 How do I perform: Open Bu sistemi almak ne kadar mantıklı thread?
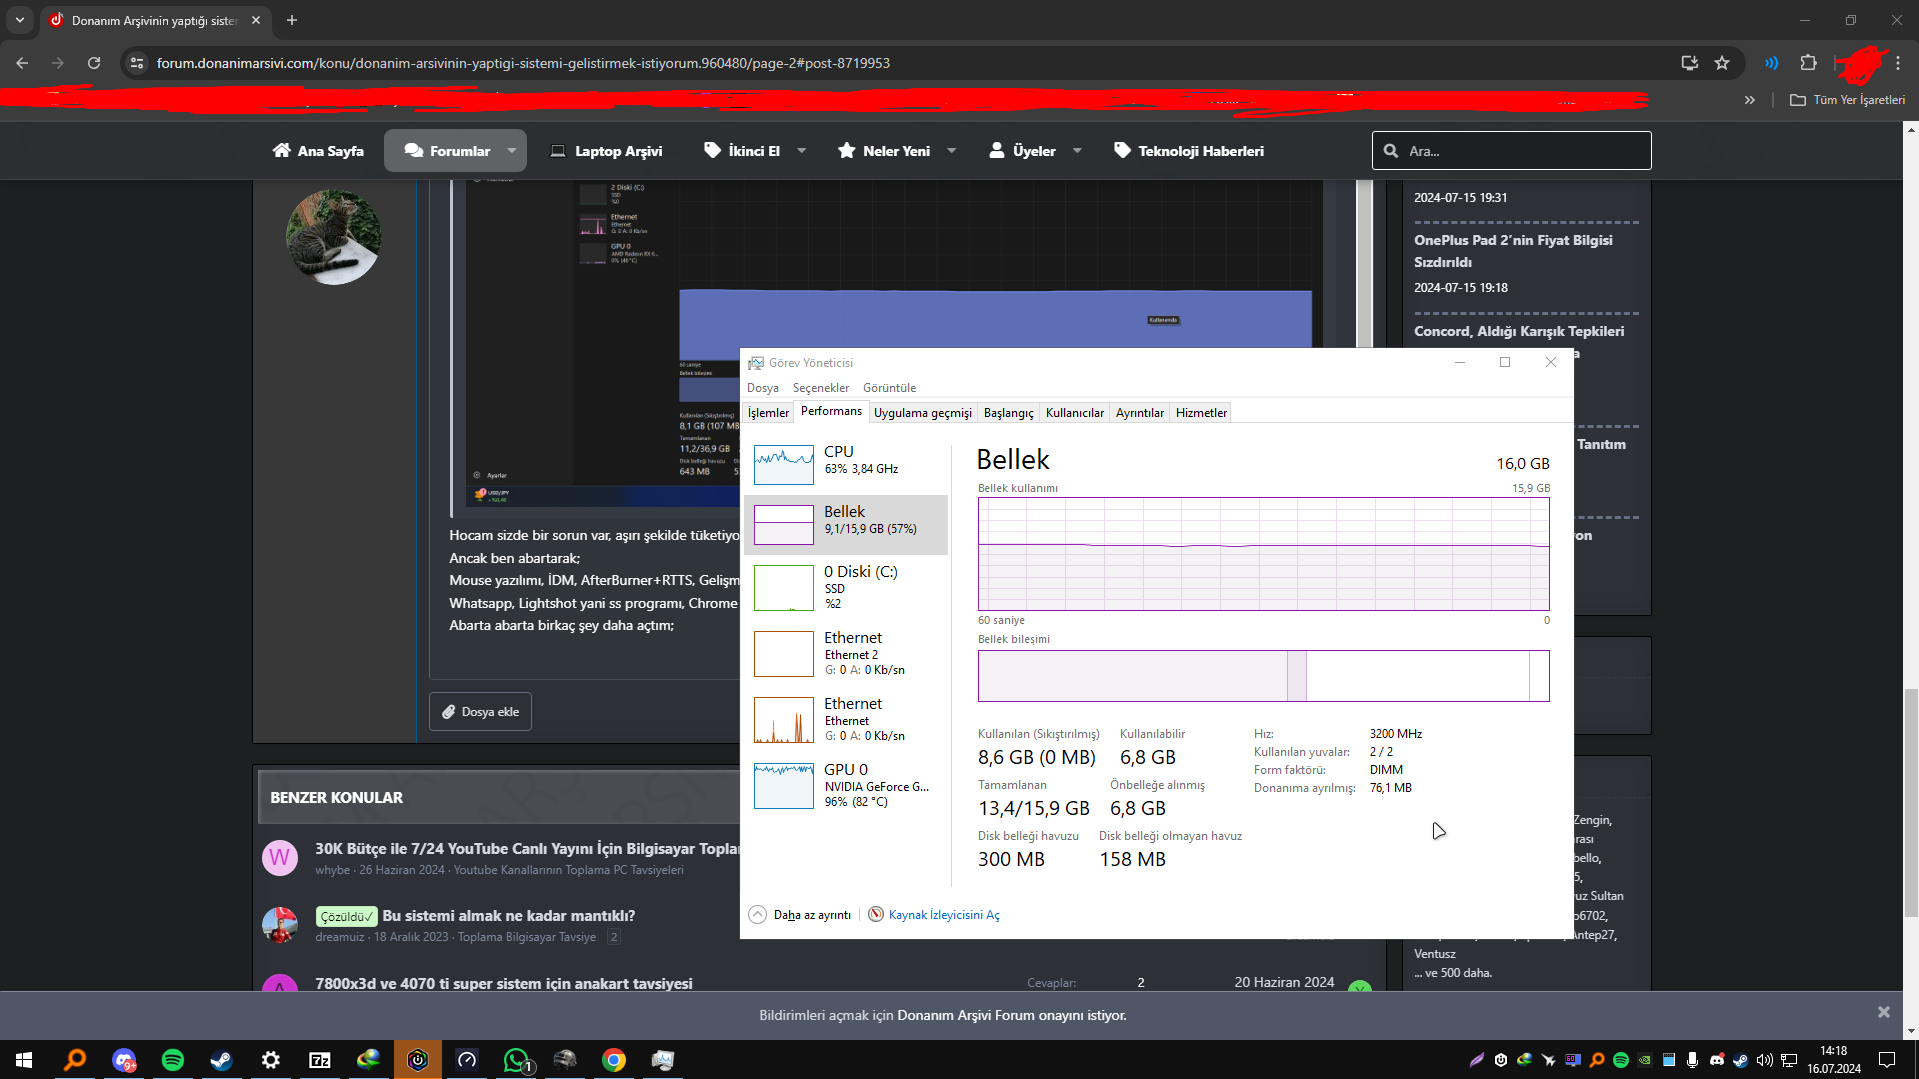click(x=508, y=915)
